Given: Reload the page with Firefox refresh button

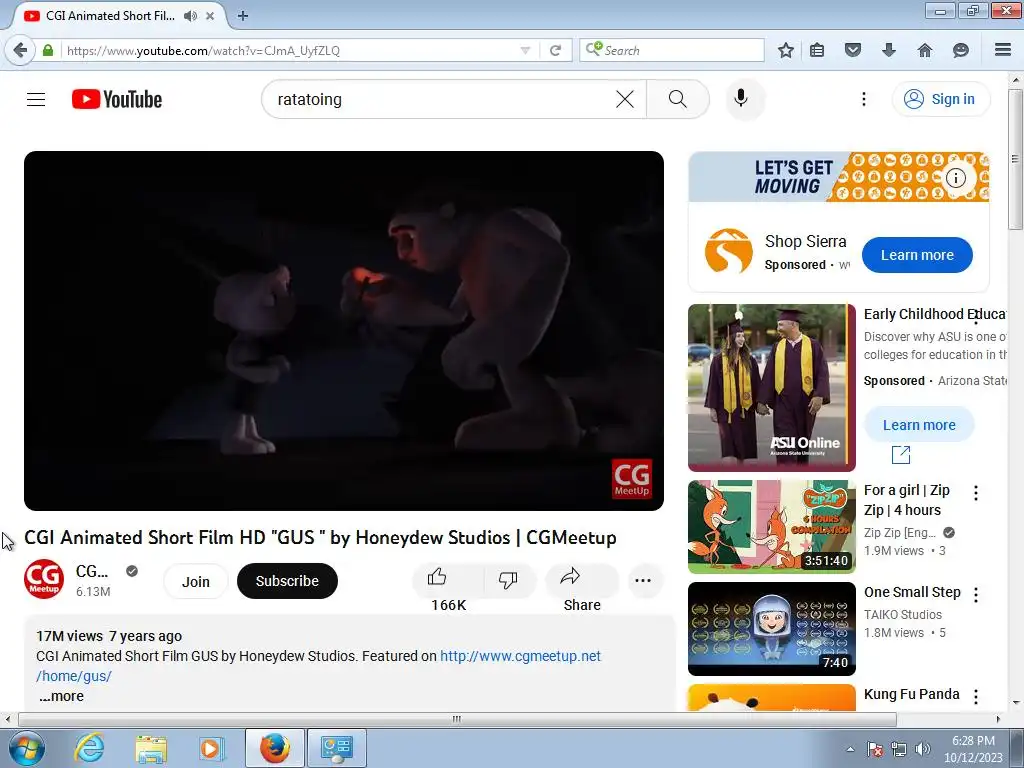Looking at the screenshot, I should 556,50.
